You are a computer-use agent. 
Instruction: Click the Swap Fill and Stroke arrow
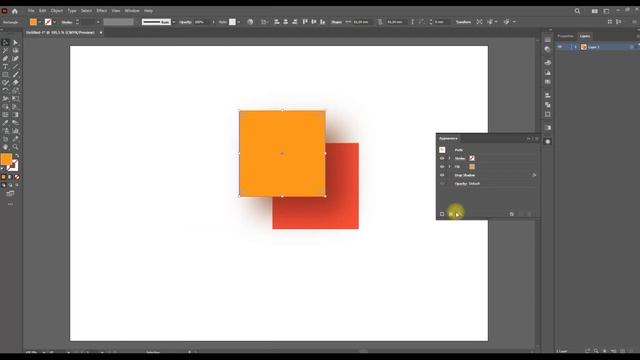coord(17,156)
